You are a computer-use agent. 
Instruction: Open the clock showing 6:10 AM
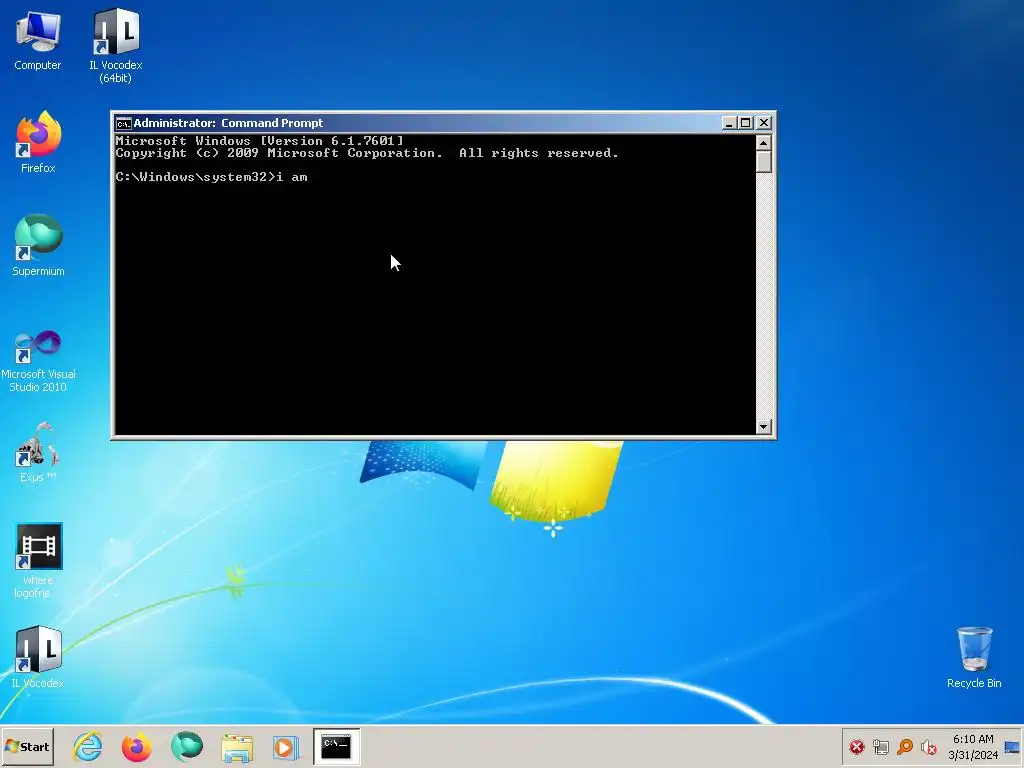[x=973, y=746]
